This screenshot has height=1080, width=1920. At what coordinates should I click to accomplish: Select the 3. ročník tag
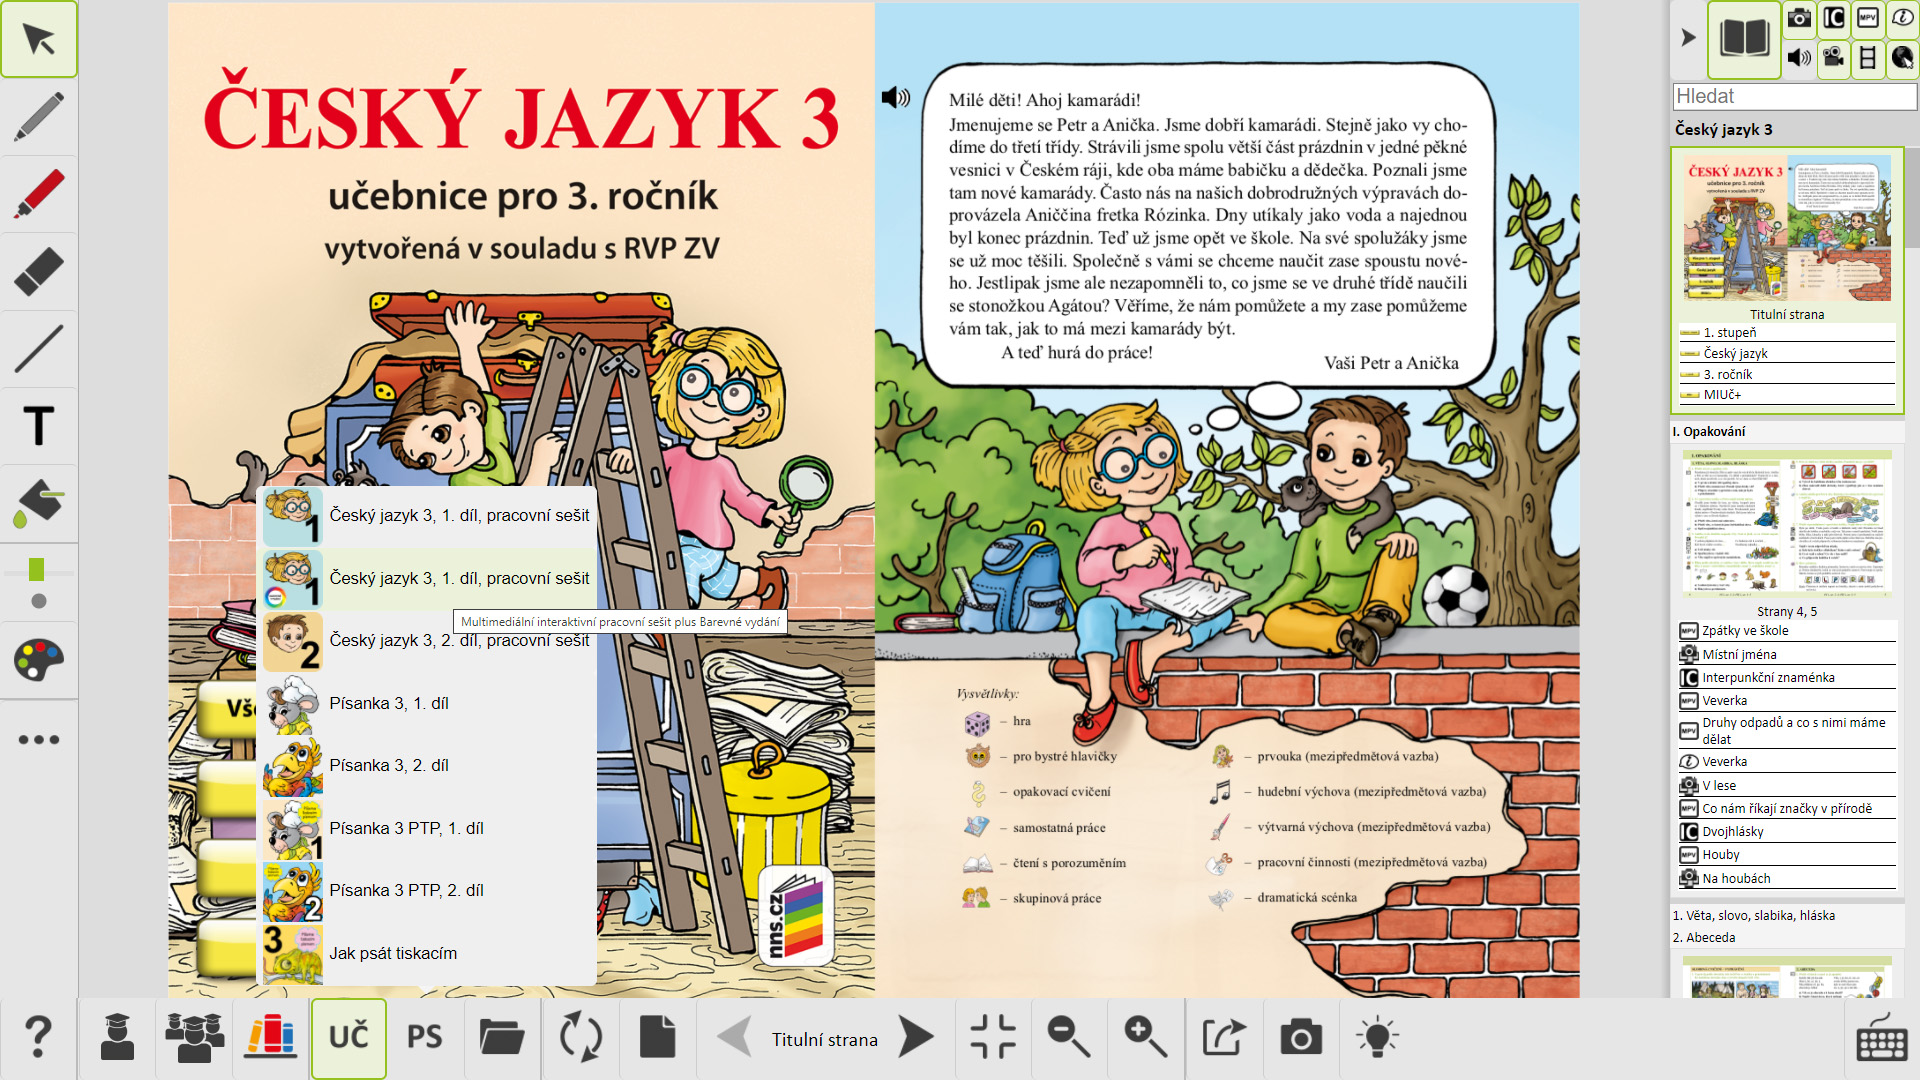click(x=1787, y=375)
